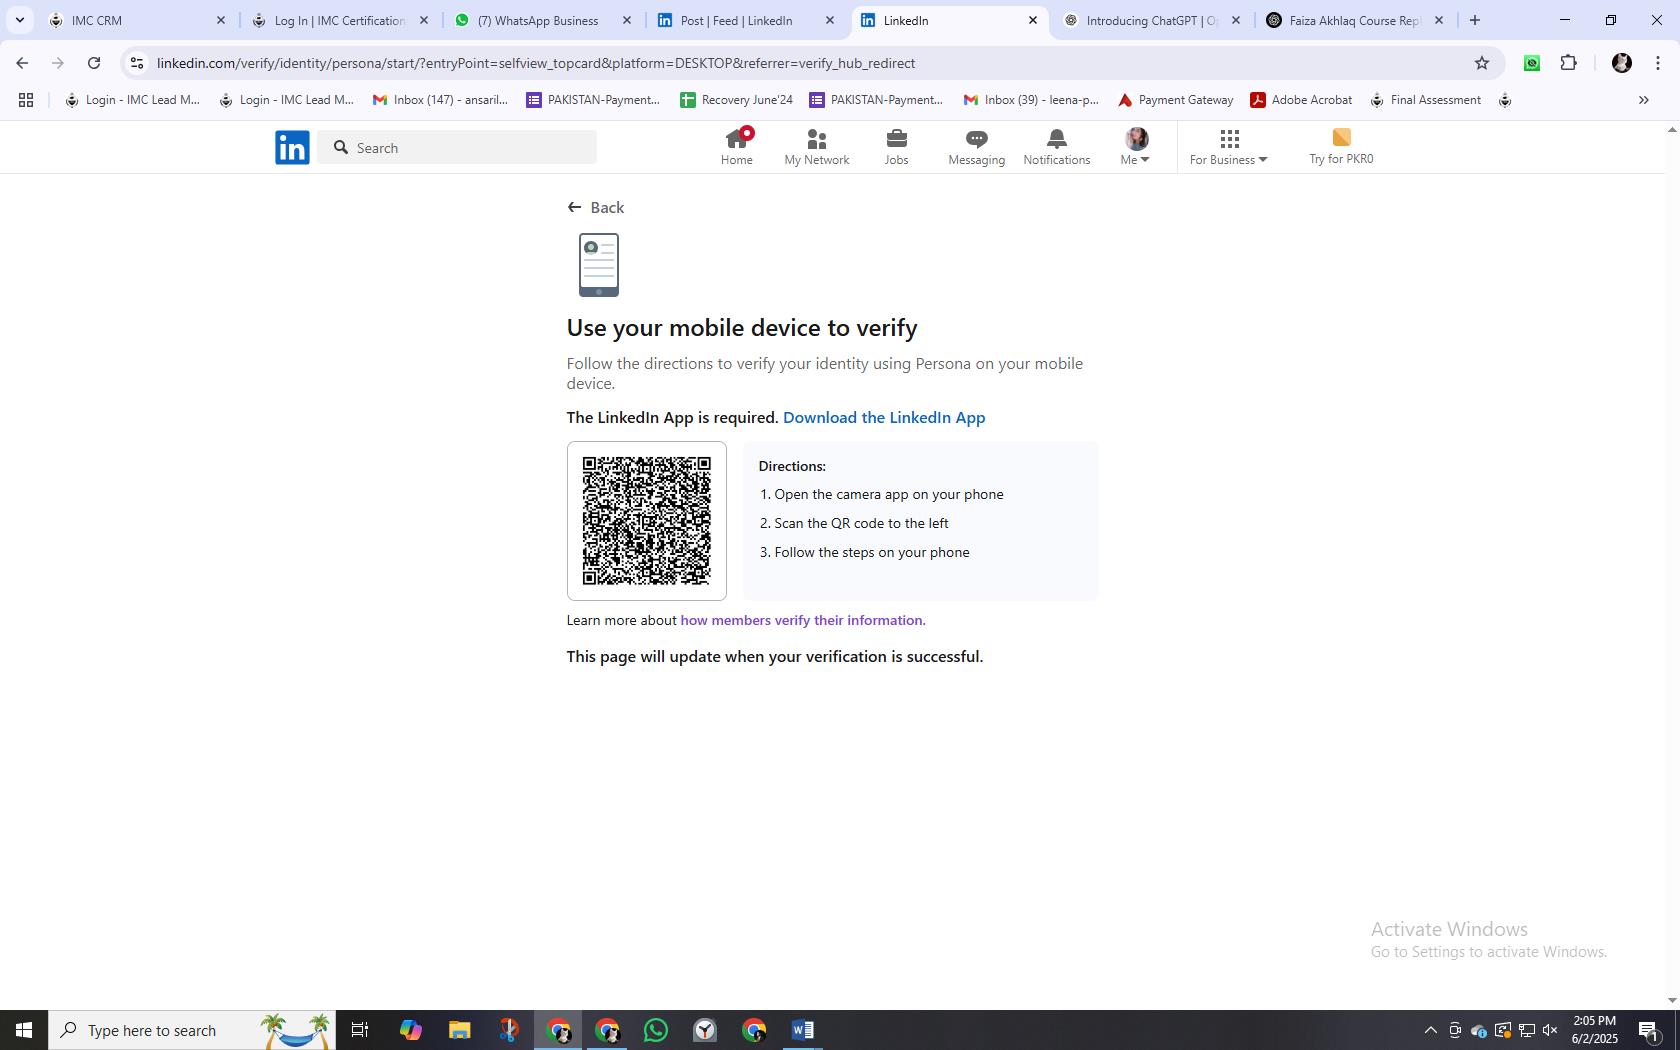Open Copilot from the taskbar

tap(410, 1030)
